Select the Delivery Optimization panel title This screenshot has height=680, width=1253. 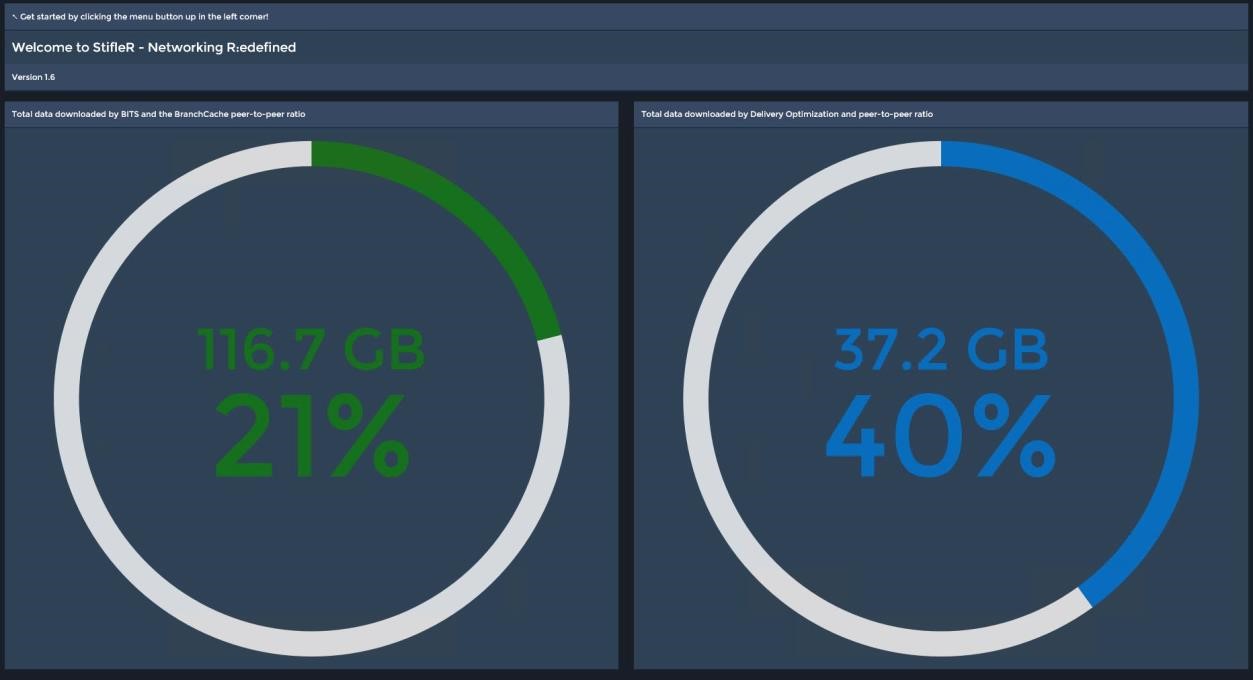click(x=787, y=114)
